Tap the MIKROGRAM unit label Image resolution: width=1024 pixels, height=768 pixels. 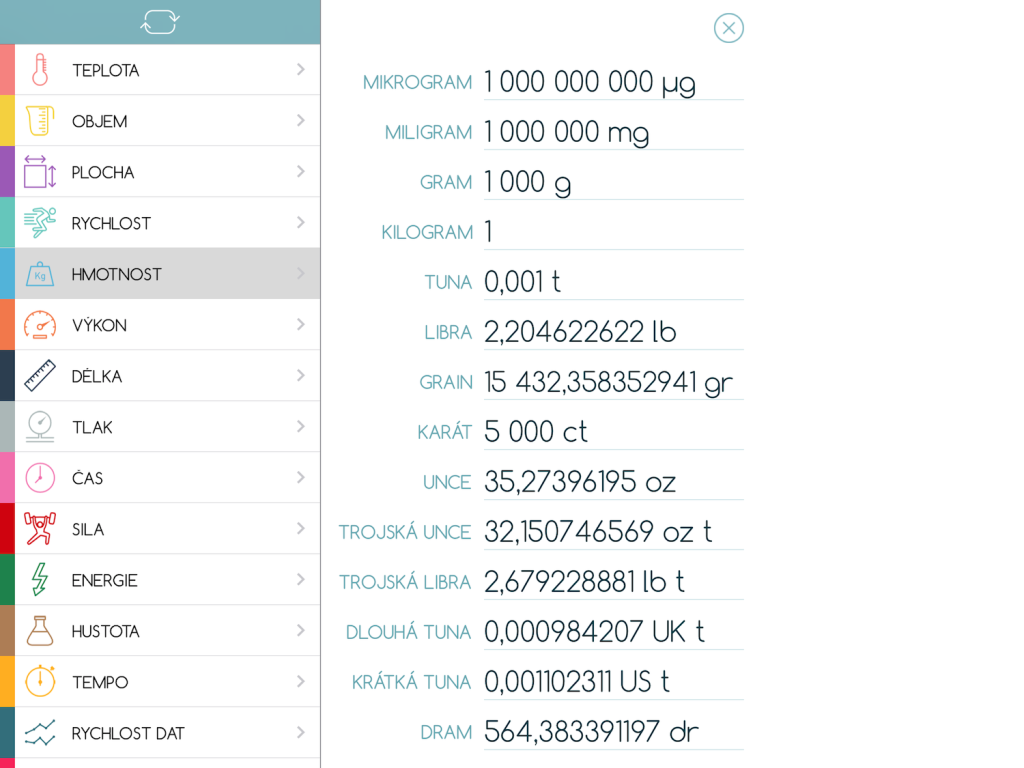click(x=417, y=82)
